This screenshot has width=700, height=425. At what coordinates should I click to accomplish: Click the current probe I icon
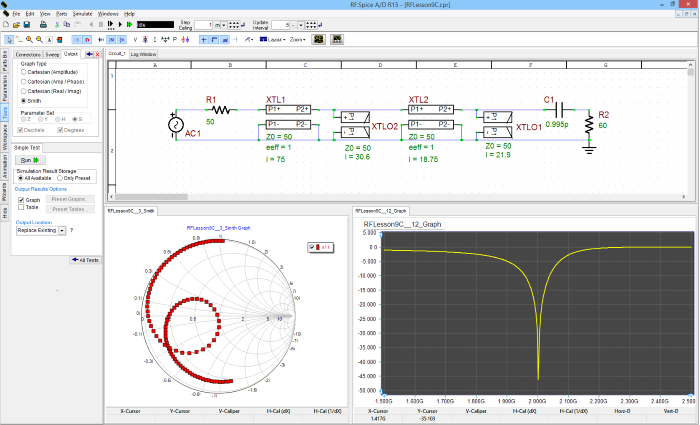point(155,40)
